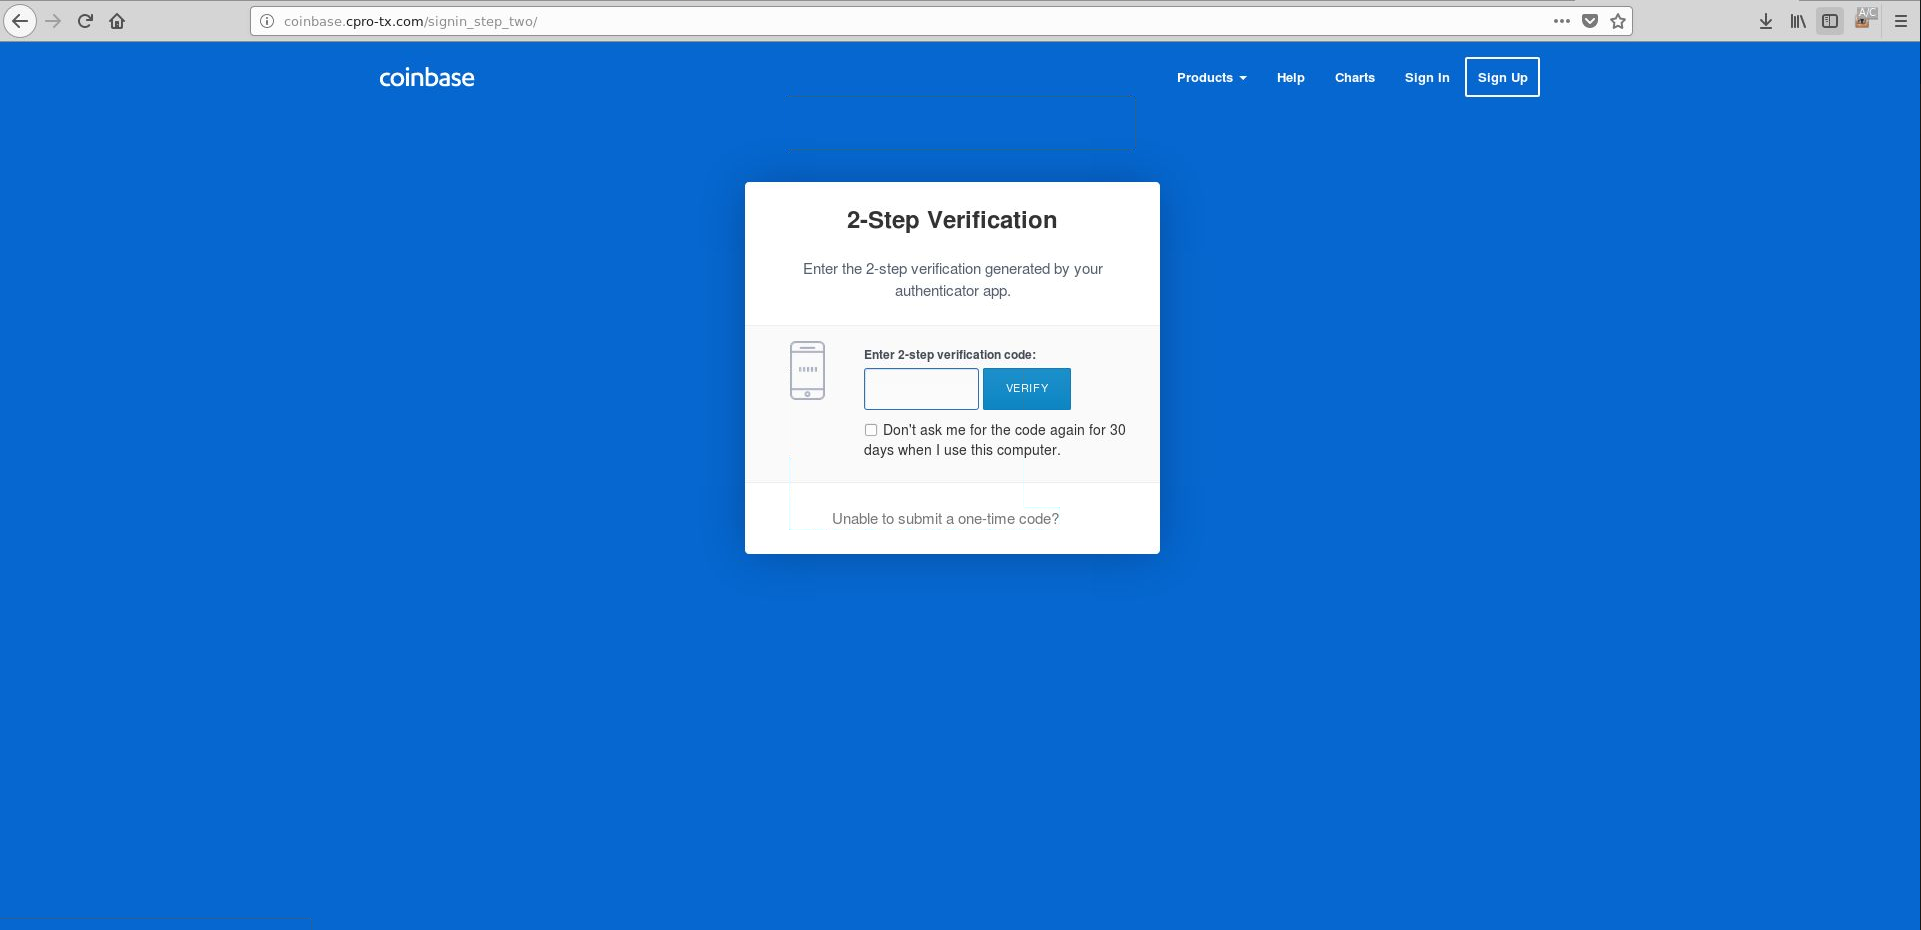Open the Firefox hamburger menu
The height and width of the screenshot is (930, 1921).
point(1901,21)
